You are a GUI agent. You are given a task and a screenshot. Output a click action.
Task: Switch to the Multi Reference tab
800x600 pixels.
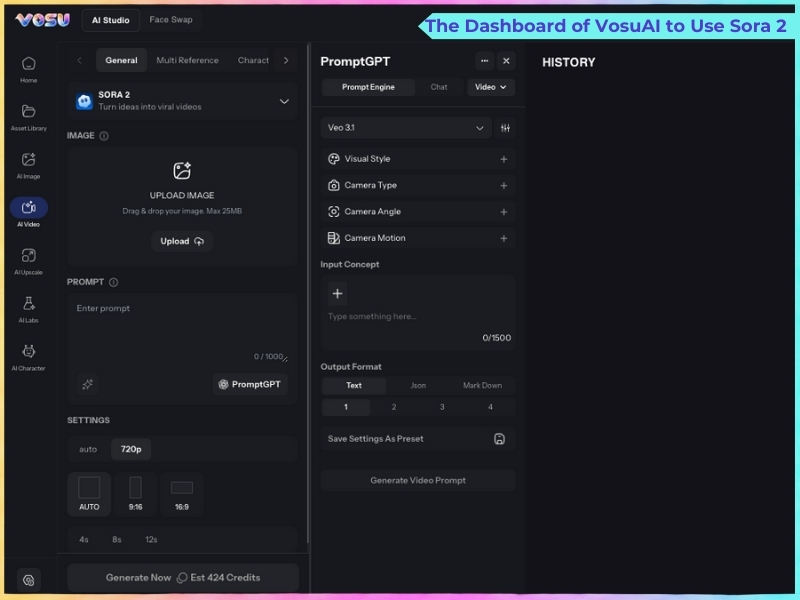[187, 60]
